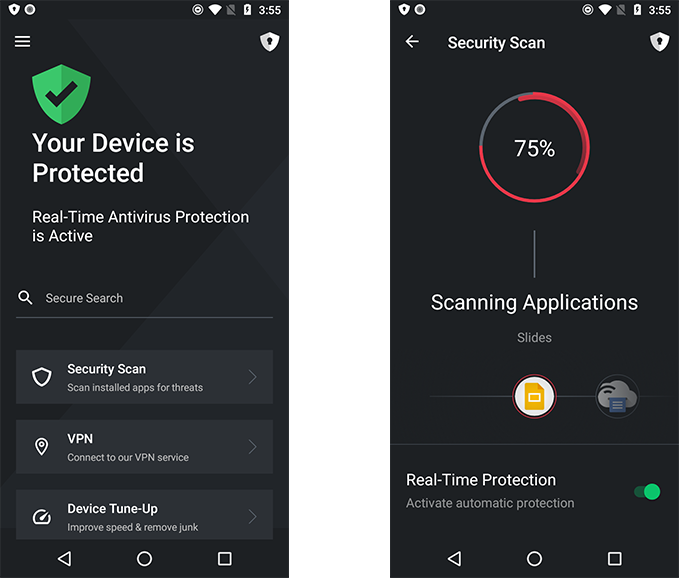Tap Android home button on scan screen

pos(534,559)
